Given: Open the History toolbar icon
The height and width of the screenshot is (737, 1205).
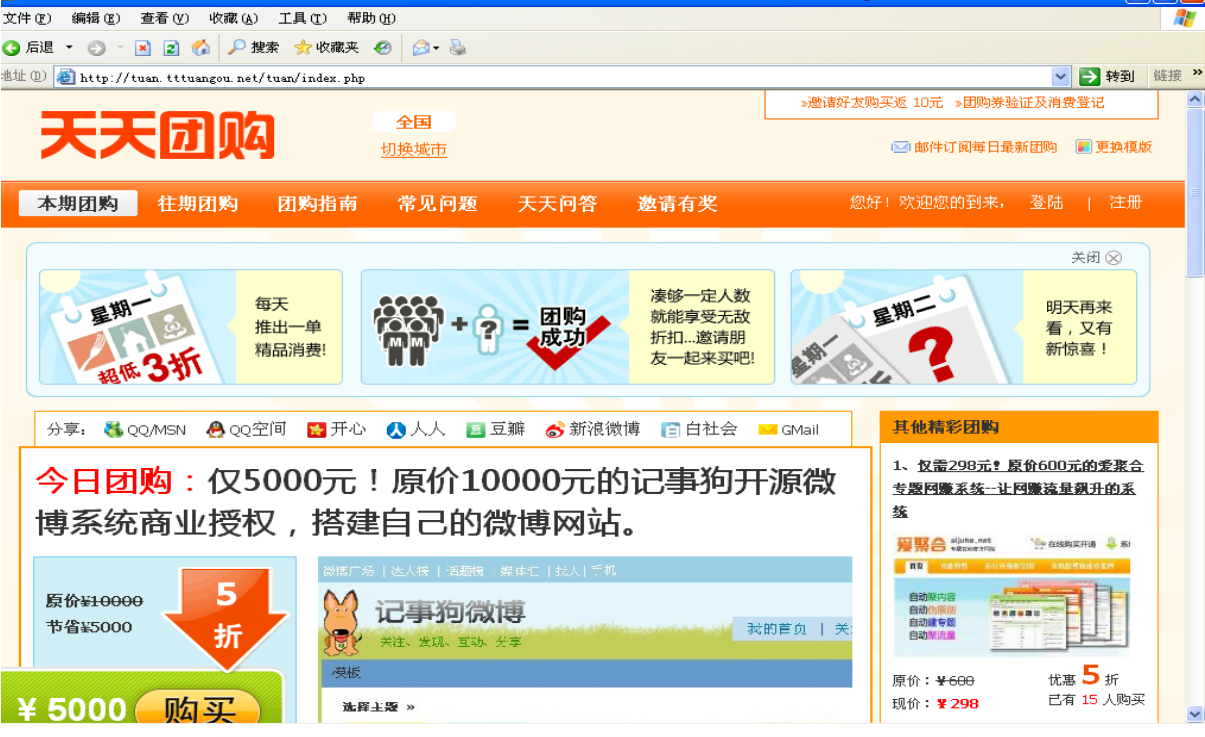Looking at the screenshot, I should click(383, 47).
